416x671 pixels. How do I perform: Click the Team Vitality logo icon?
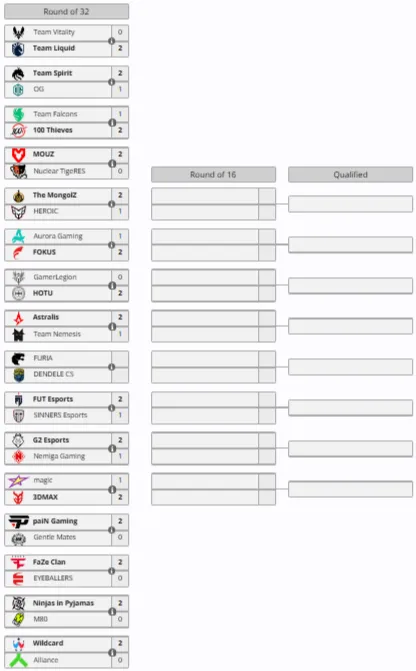(18, 33)
